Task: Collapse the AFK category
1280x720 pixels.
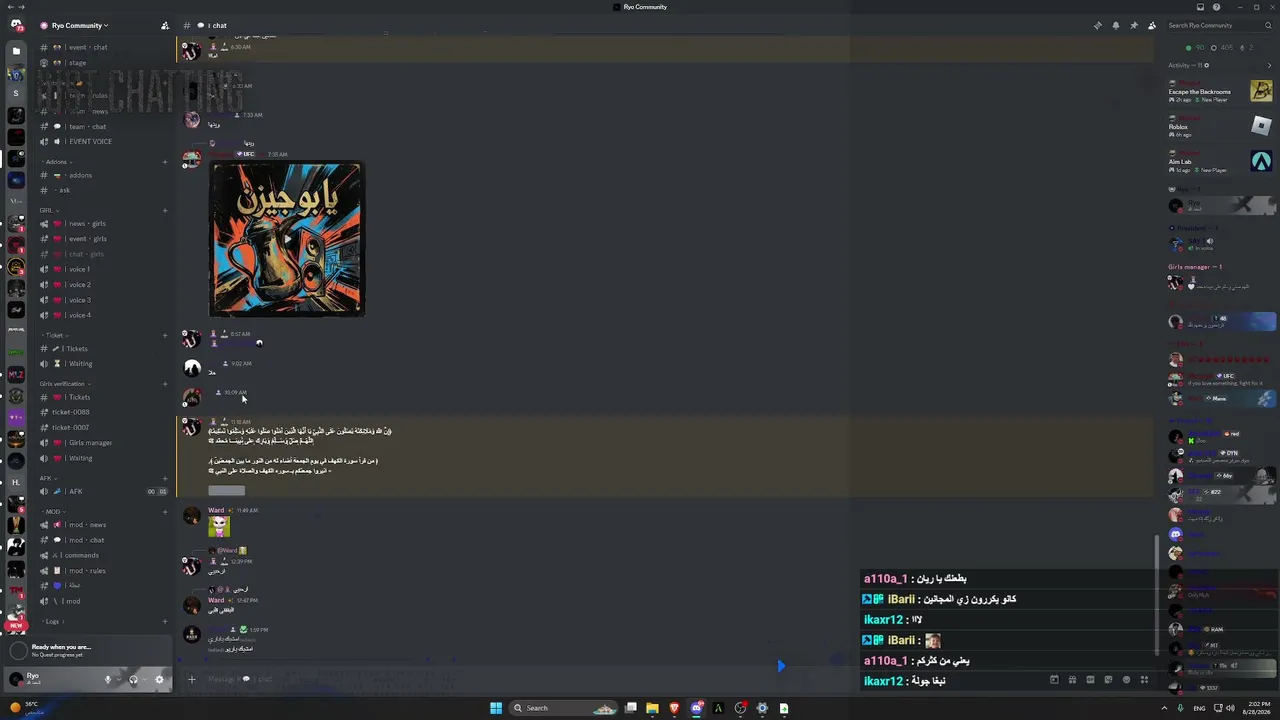Action: point(47,478)
